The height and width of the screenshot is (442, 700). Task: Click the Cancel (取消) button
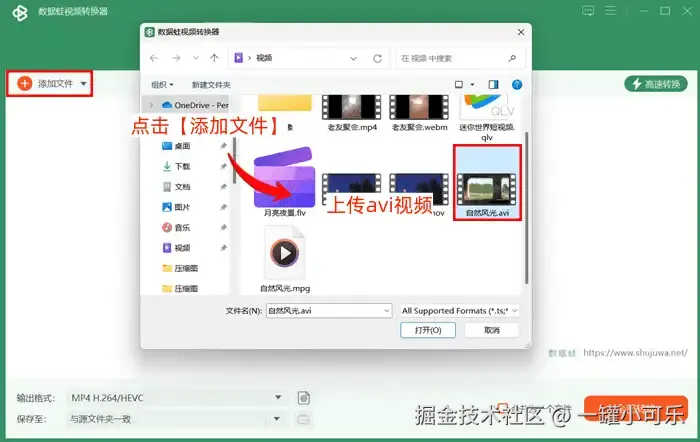click(x=492, y=330)
